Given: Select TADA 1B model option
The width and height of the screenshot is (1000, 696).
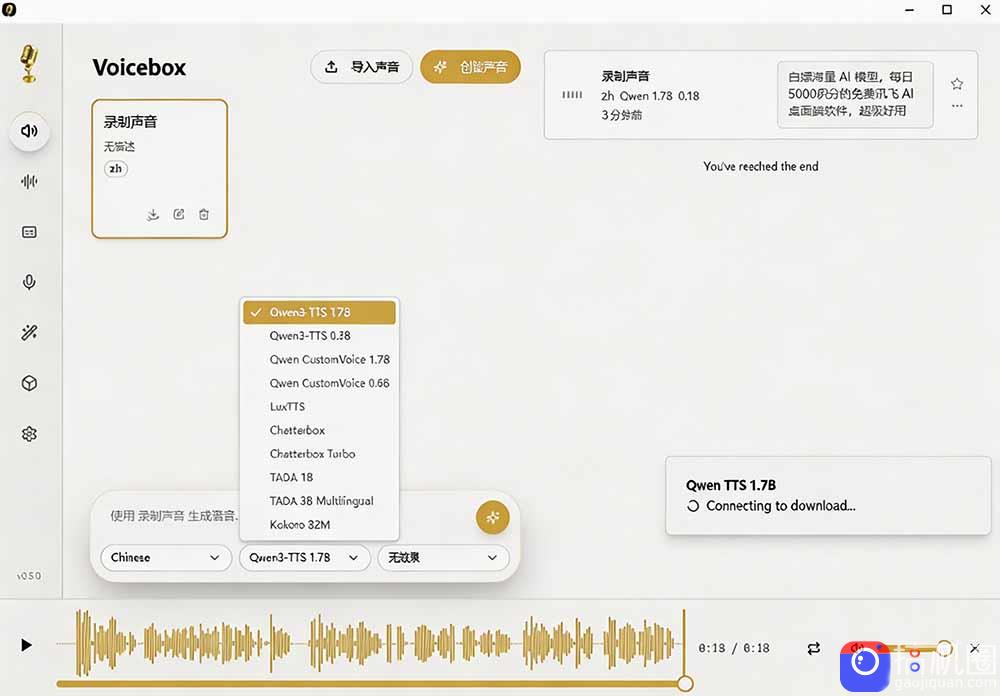Looking at the screenshot, I should 319,477.
